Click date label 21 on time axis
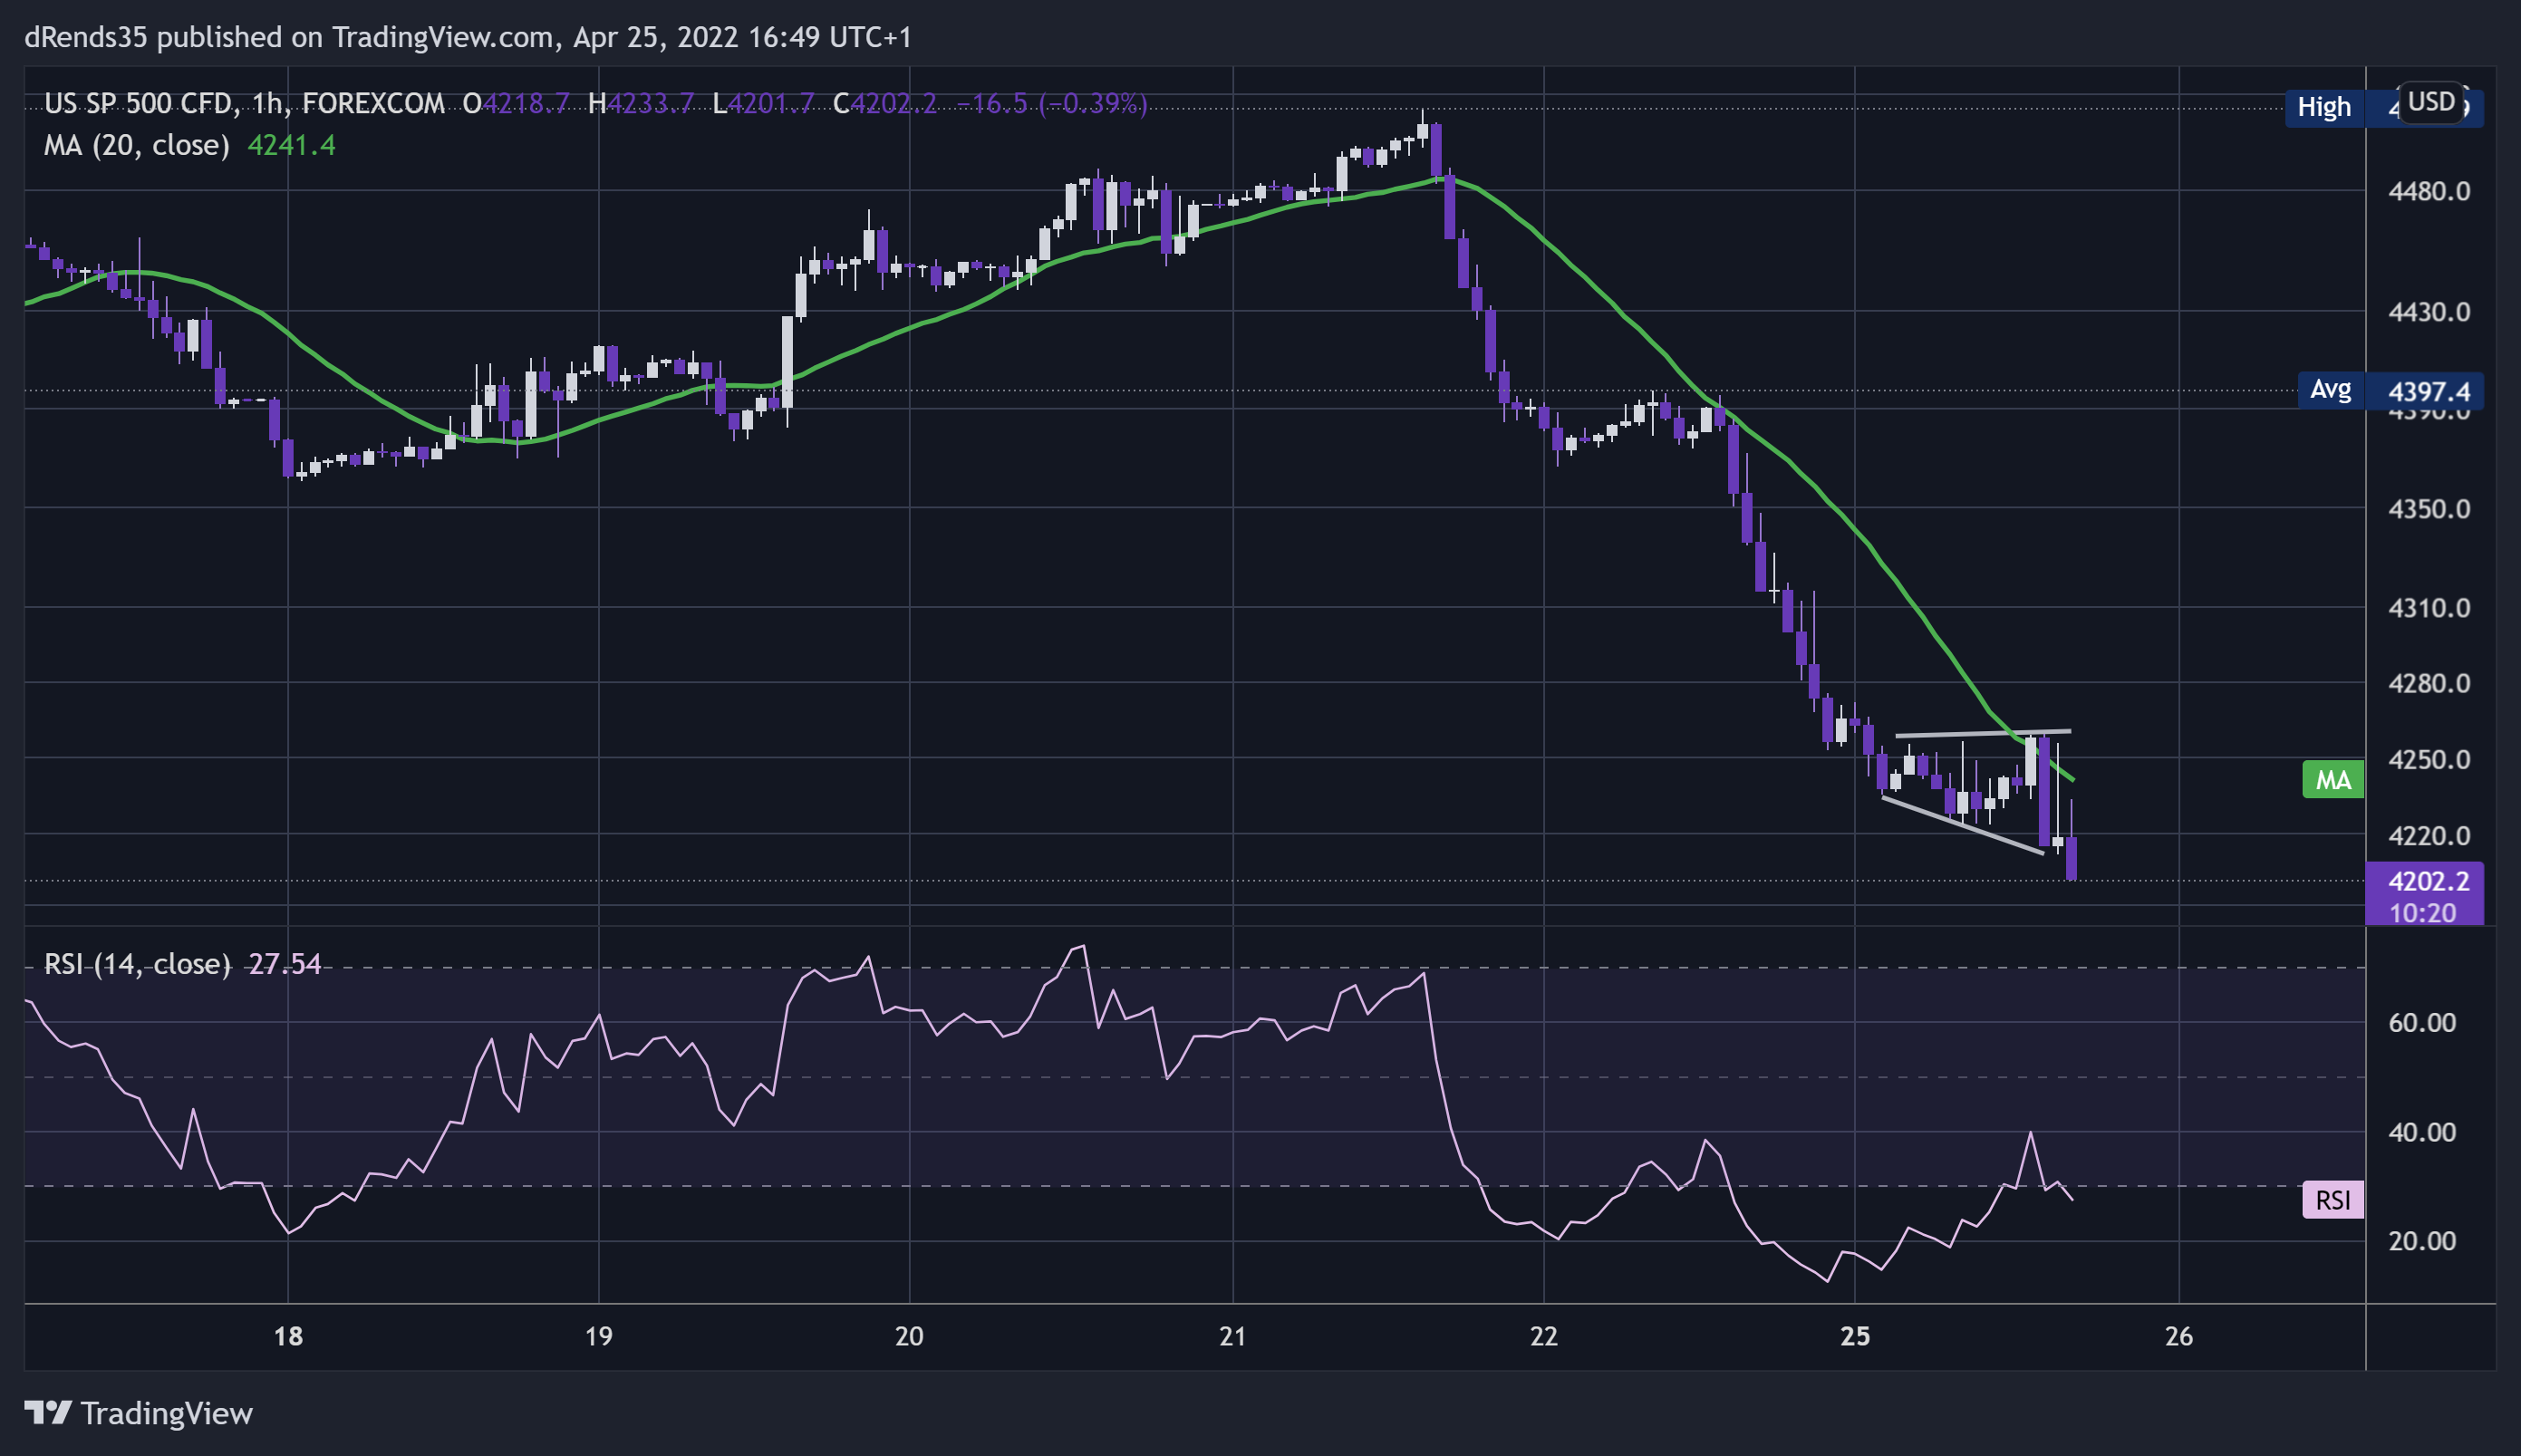The image size is (2521, 1456). coord(1233,1336)
